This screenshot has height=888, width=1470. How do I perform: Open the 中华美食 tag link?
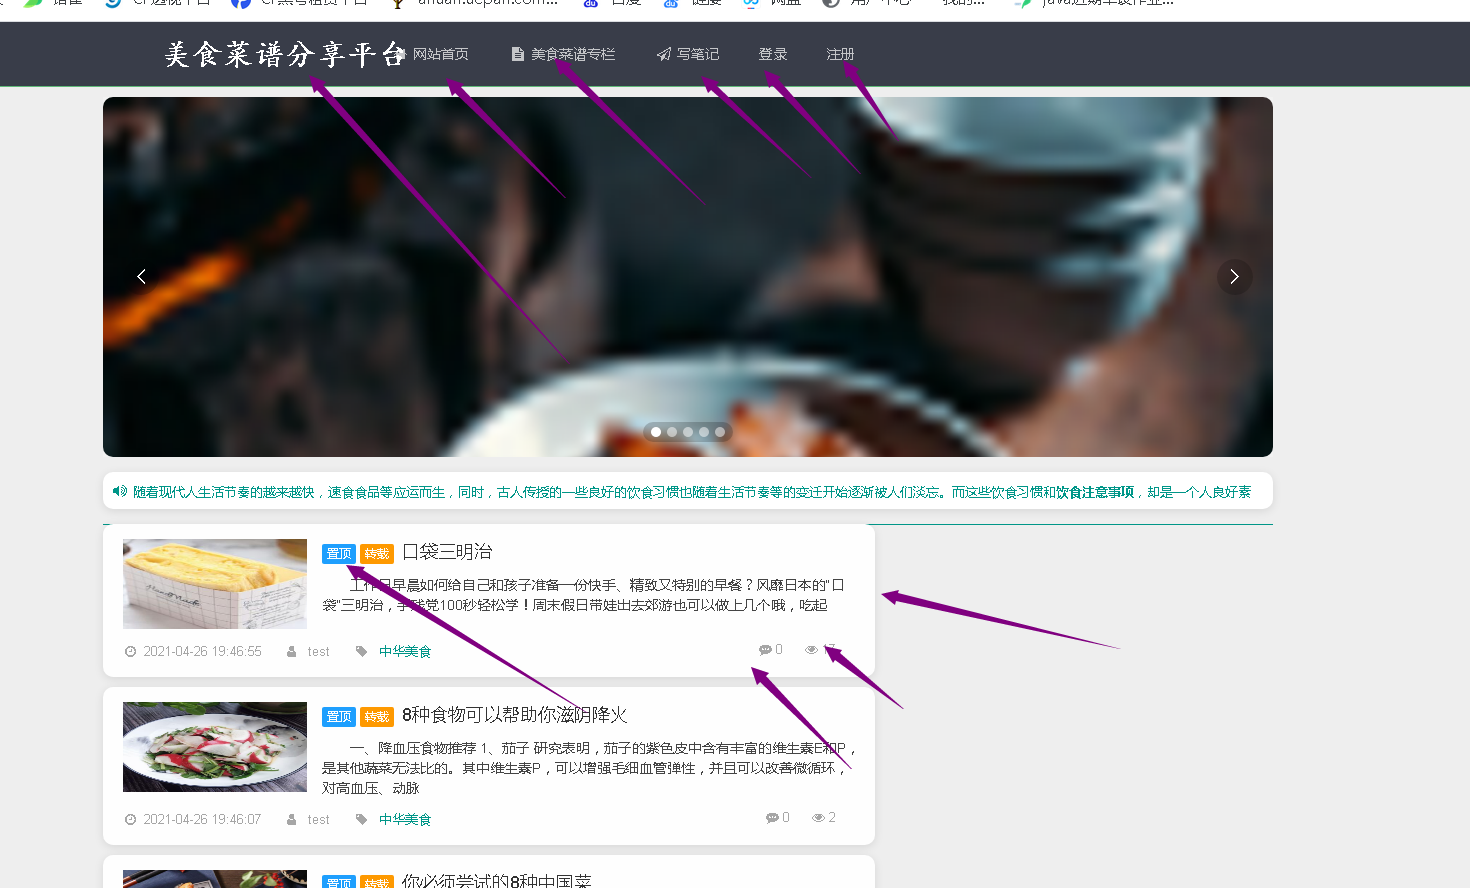[x=405, y=651]
